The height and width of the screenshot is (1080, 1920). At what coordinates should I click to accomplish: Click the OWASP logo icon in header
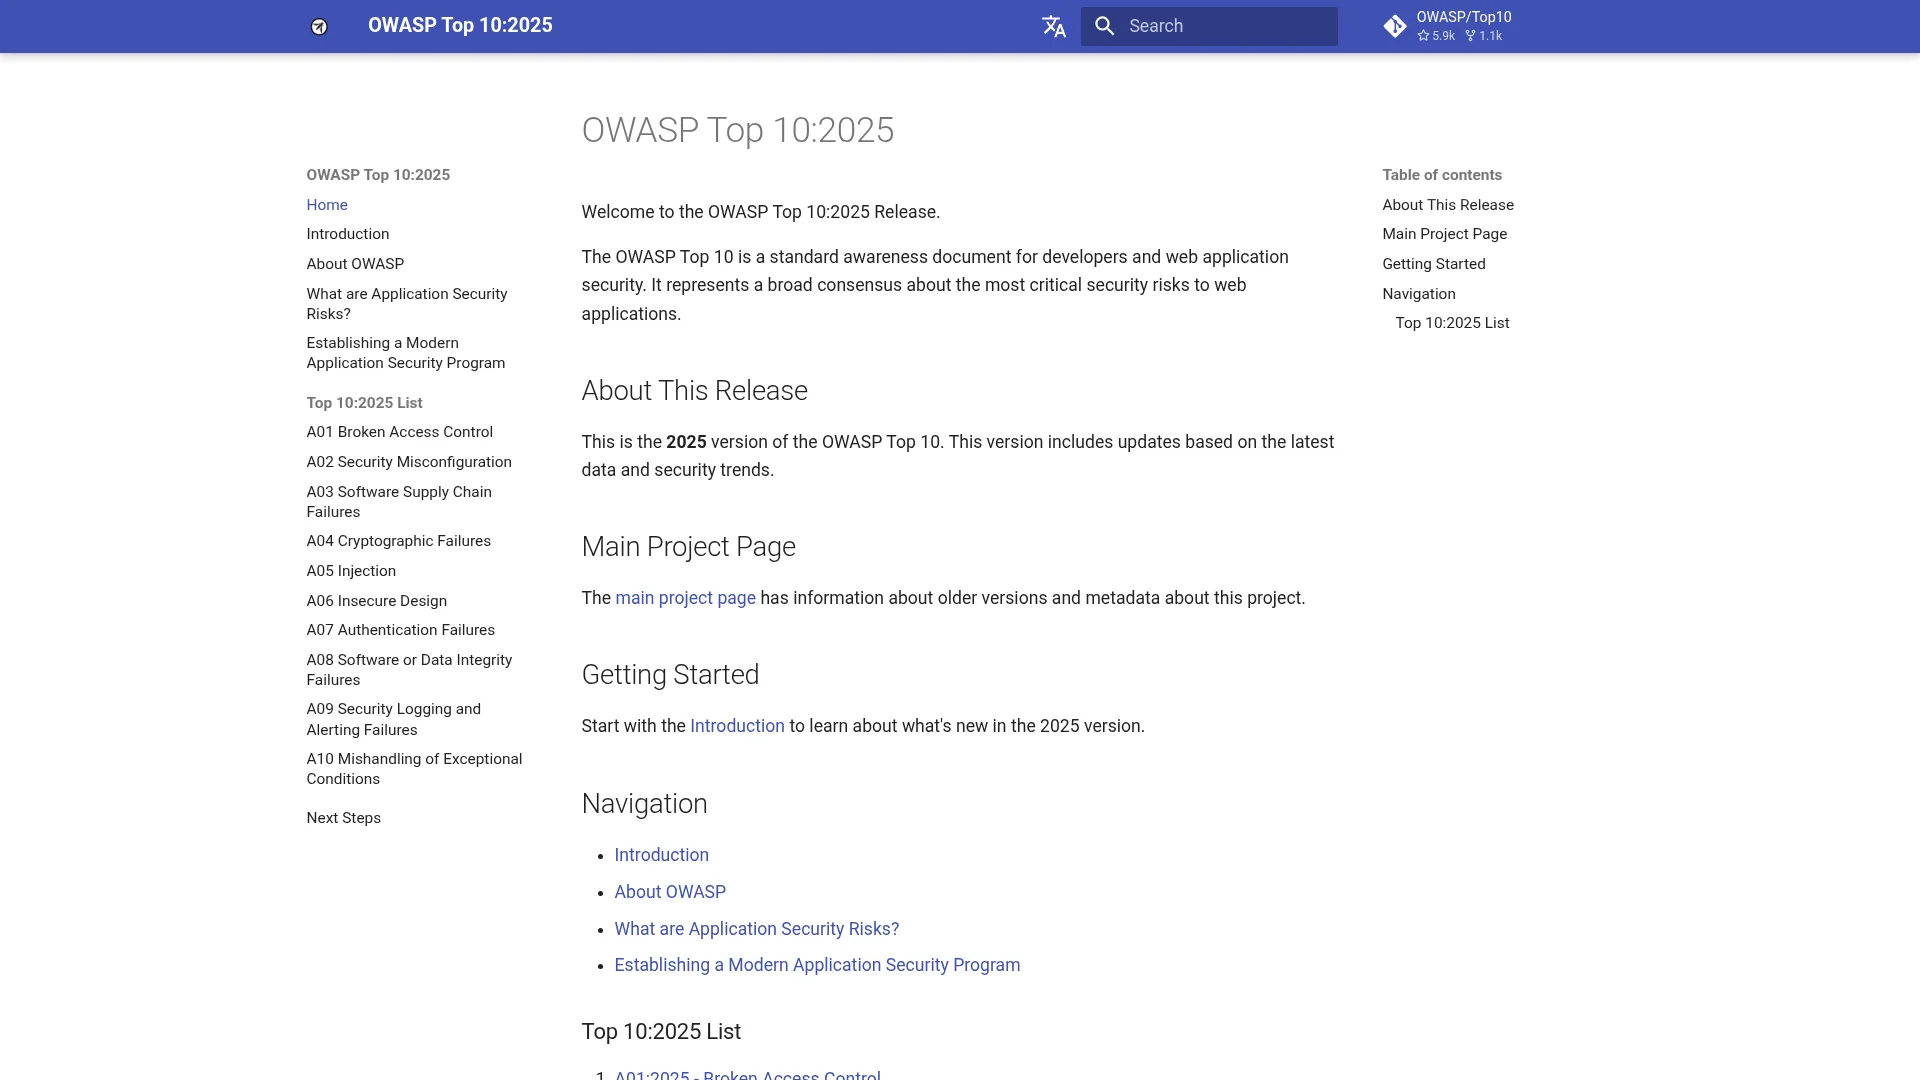(x=319, y=27)
